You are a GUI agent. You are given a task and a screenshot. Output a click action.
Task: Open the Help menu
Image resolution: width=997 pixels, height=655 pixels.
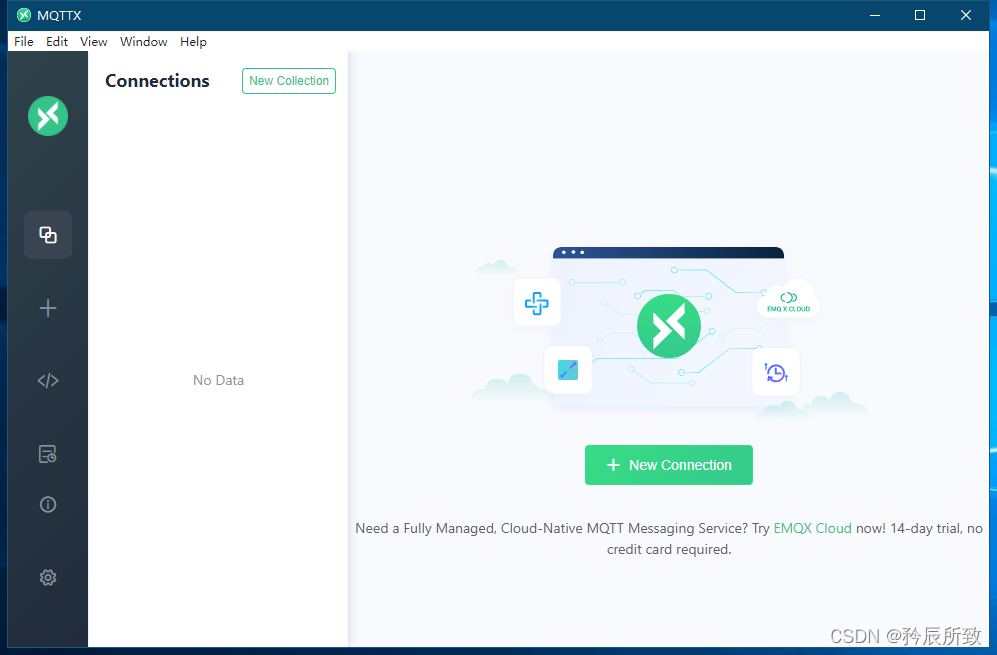193,41
